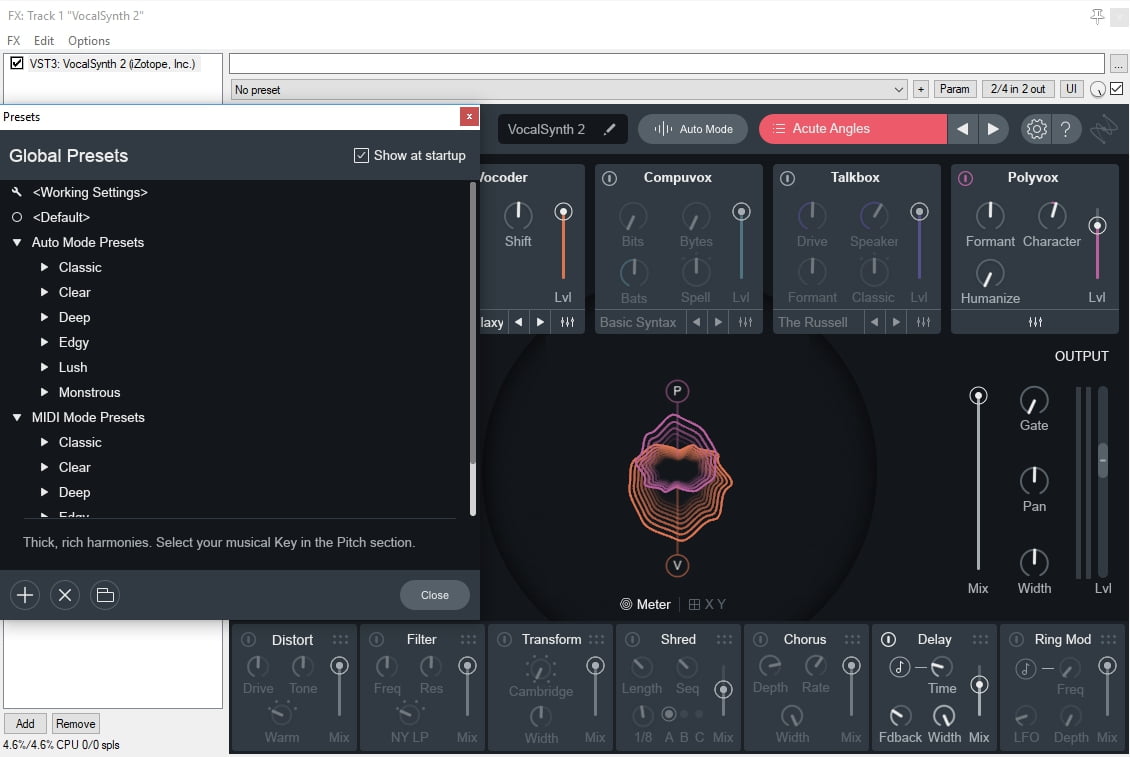Click the Pan knob in Output section
The height and width of the screenshot is (757, 1130).
[x=1033, y=481]
